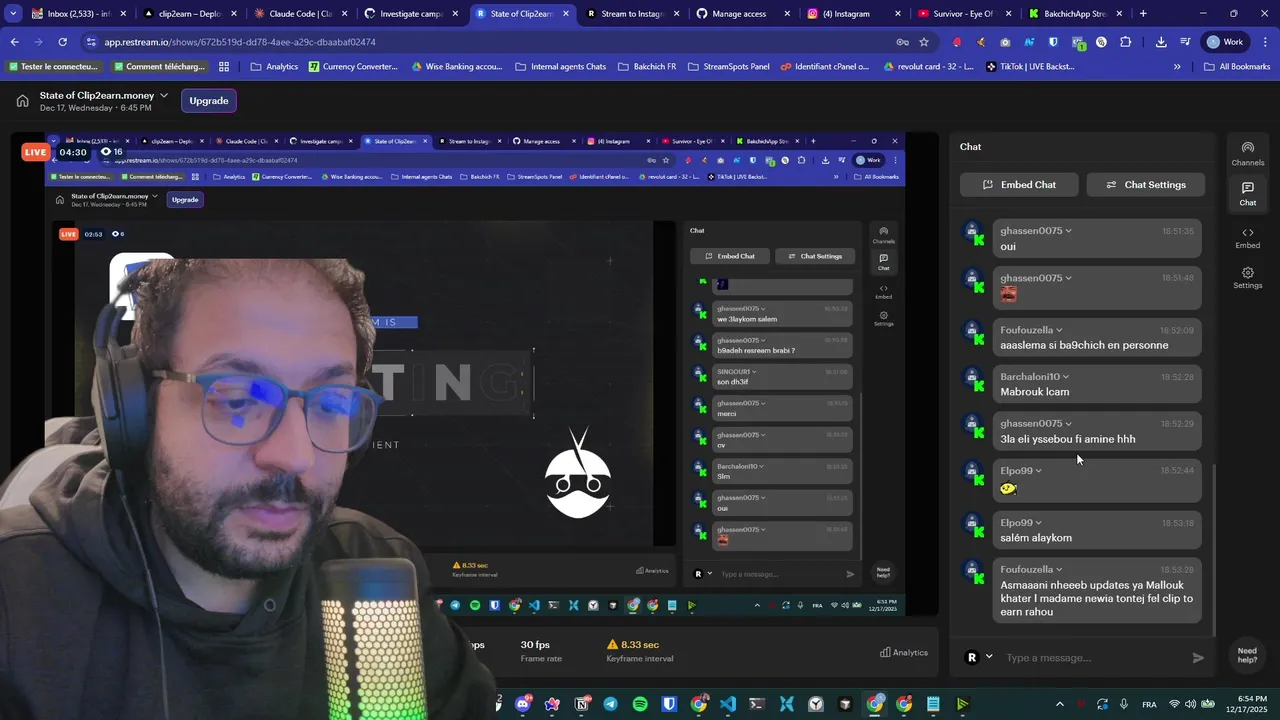Expand ghasseen0075 dropdown on '3la eli yssebou' message
Screen dimensions: 1280x720
click(x=1069, y=424)
